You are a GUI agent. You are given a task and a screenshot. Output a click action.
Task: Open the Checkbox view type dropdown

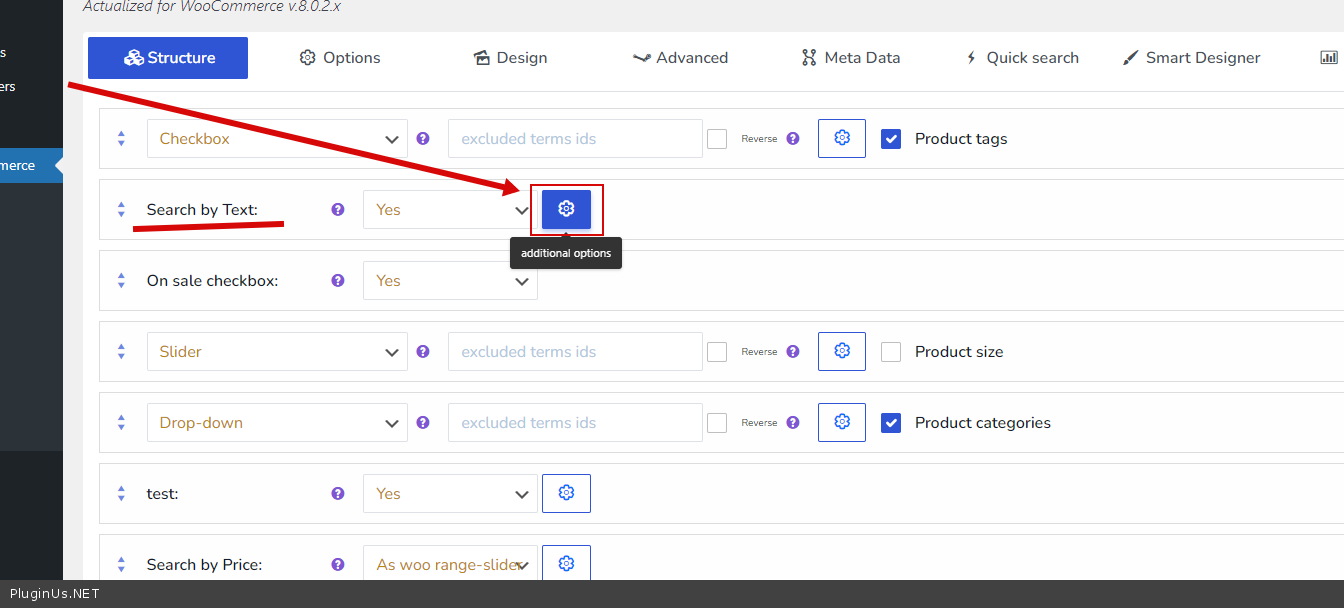[277, 139]
